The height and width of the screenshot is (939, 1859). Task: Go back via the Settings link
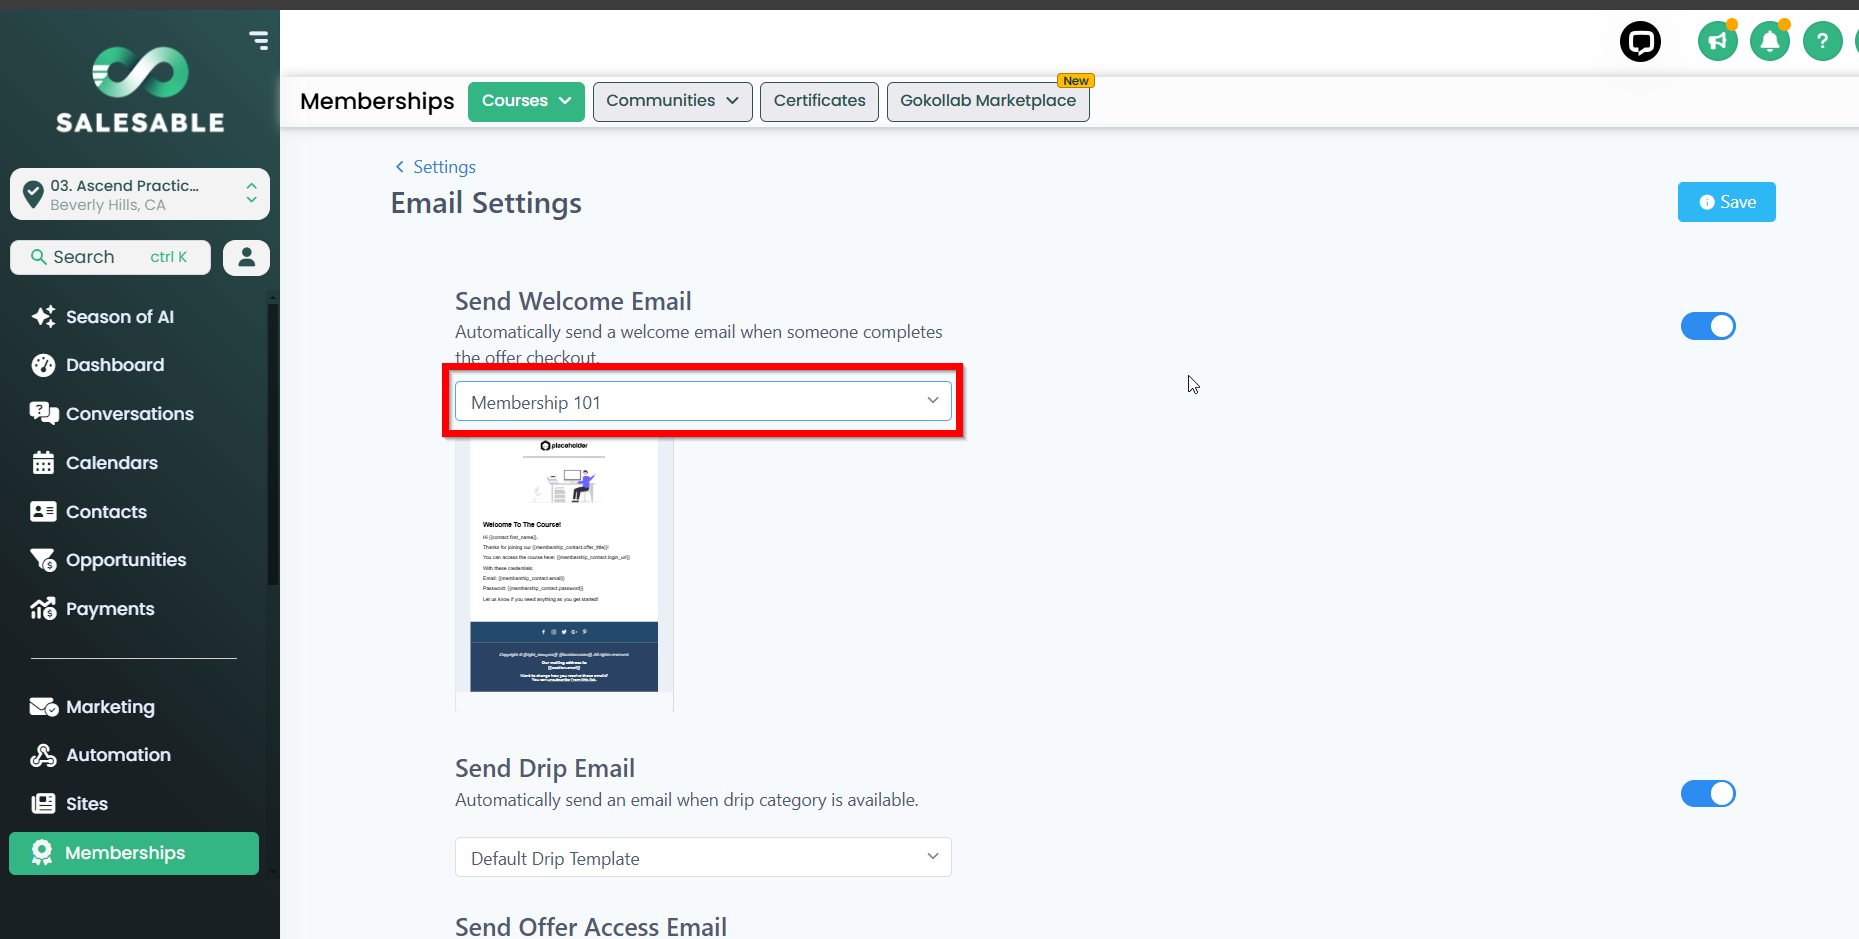(444, 167)
